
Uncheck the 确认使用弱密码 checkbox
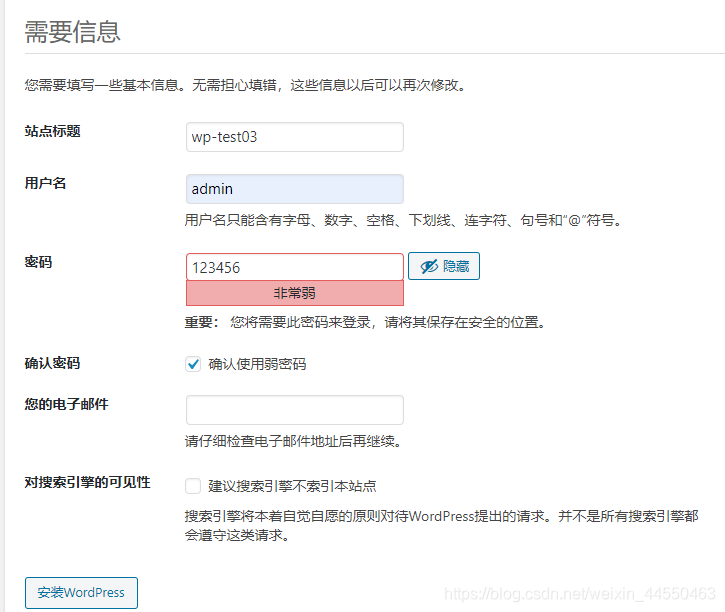point(193,364)
